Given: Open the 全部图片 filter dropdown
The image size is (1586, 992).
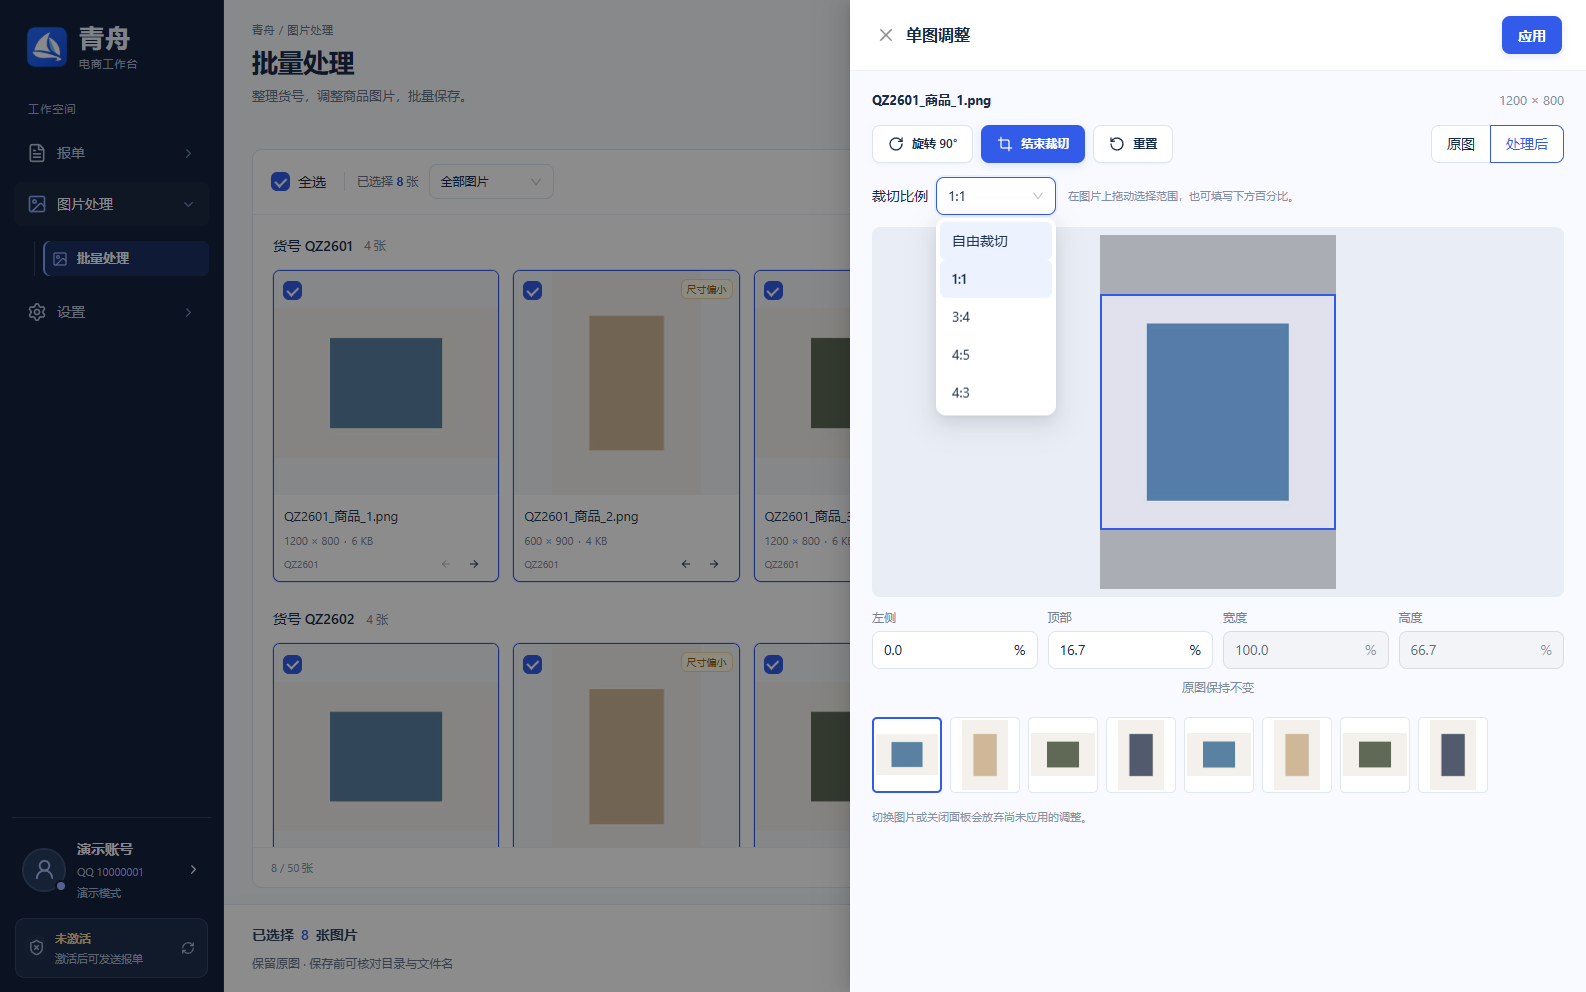Looking at the screenshot, I should pyautogui.click(x=491, y=182).
